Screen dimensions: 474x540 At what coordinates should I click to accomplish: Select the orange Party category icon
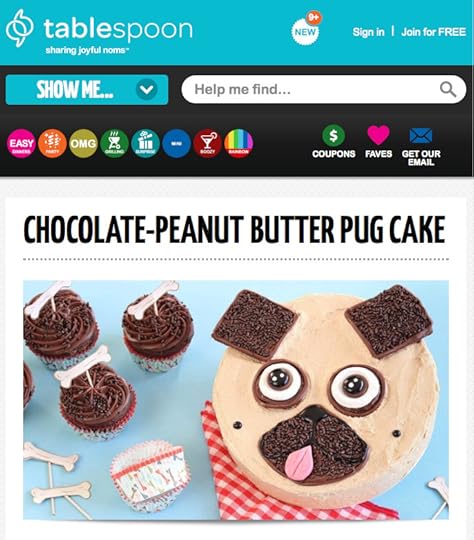click(52, 143)
